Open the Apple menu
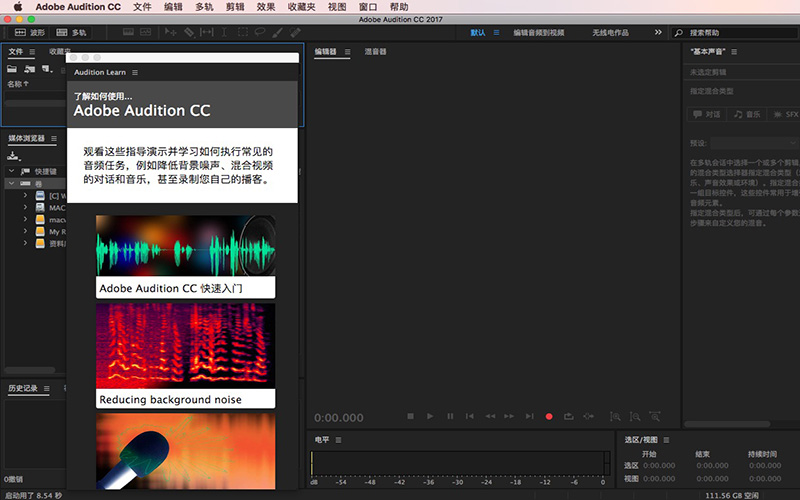 pos(18,7)
